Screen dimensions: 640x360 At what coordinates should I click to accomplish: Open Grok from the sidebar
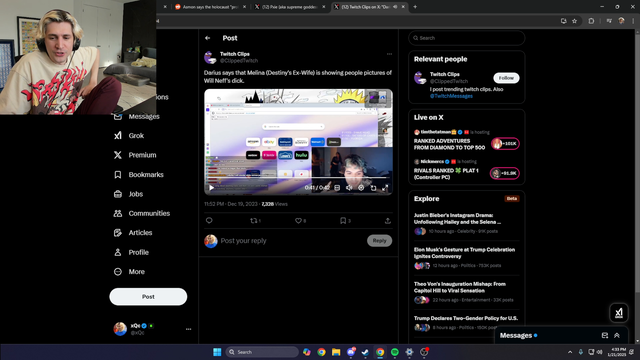pyautogui.click(x=129, y=136)
